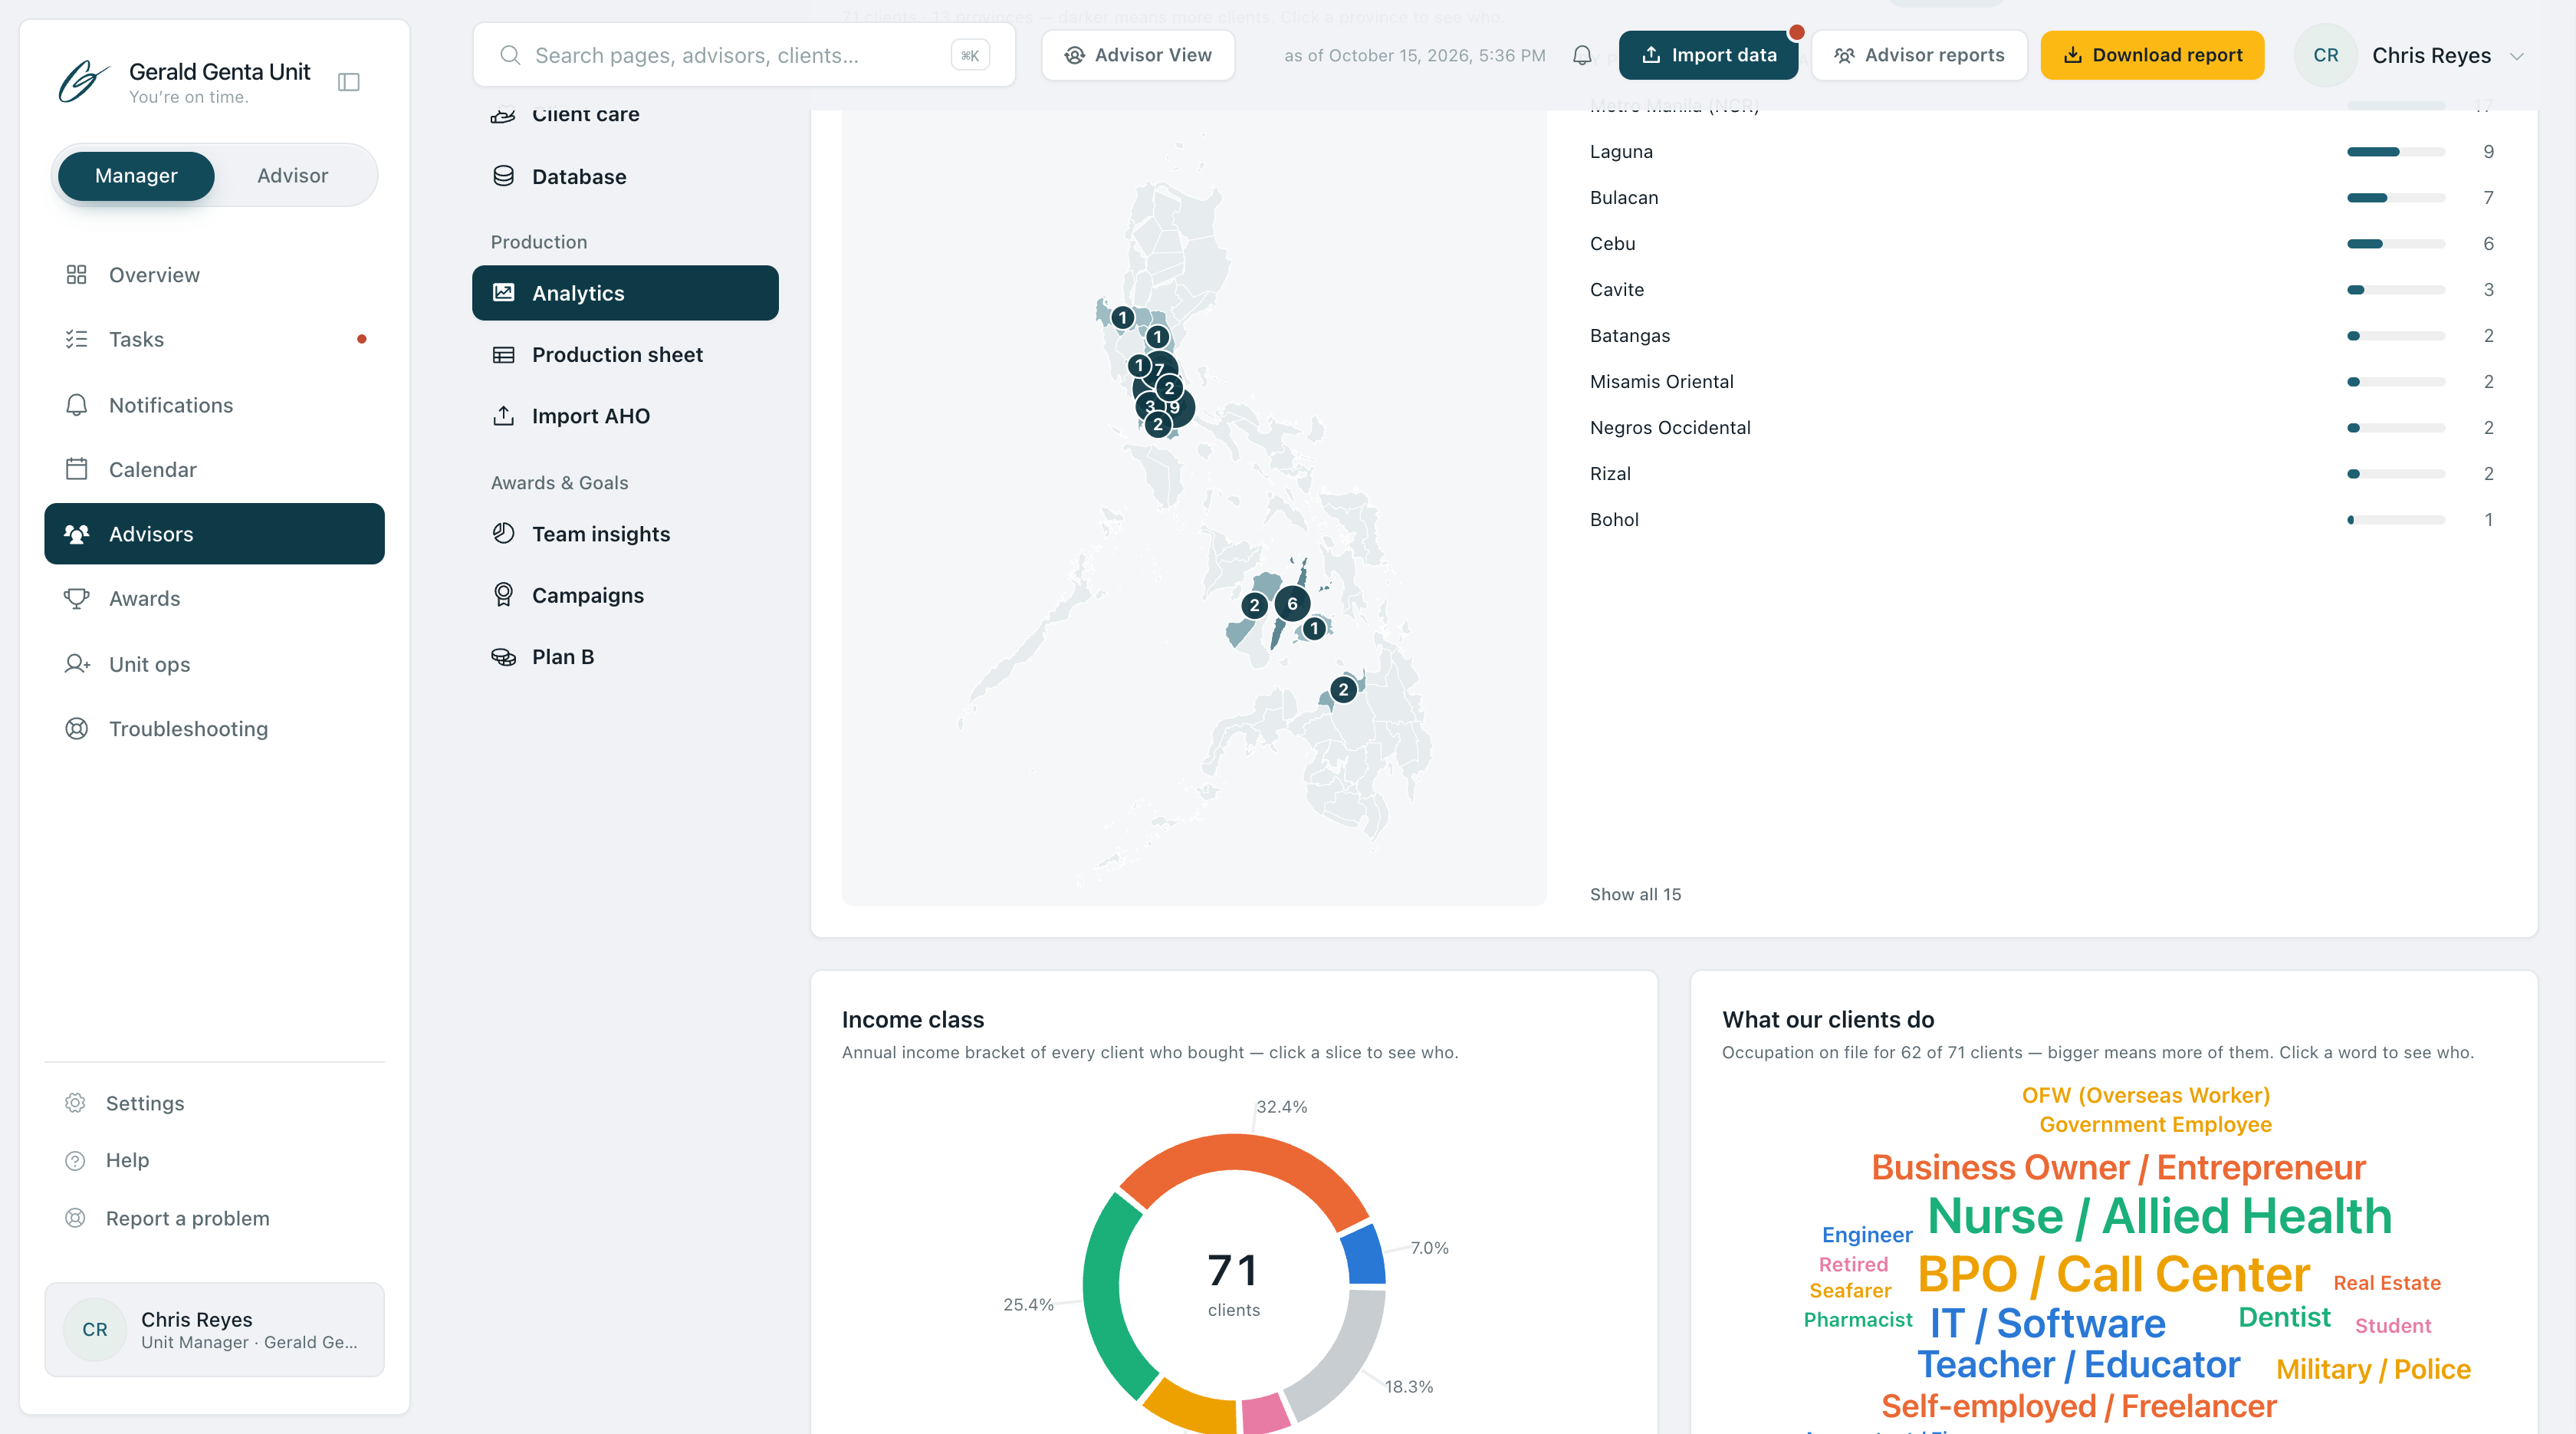
Task: Open the Campaigns page
Action: pos(625,595)
